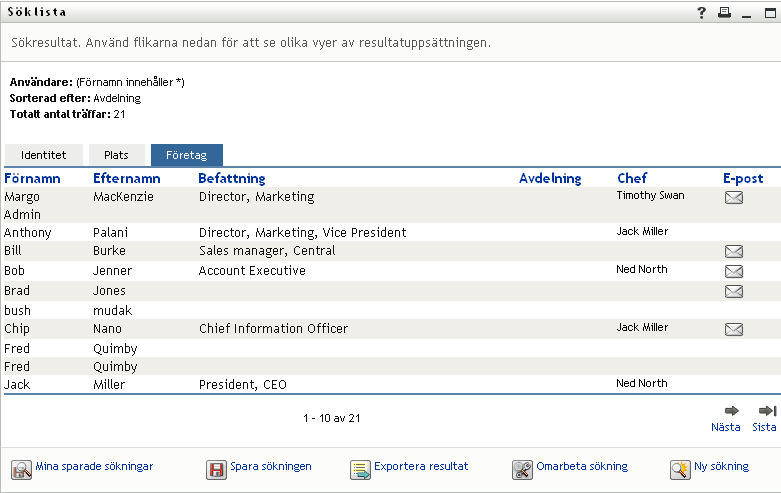Viewport: 781px width, 493px height.
Task: Email Margo MacKenzie via envelope icon
Action: (x=734, y=197)
